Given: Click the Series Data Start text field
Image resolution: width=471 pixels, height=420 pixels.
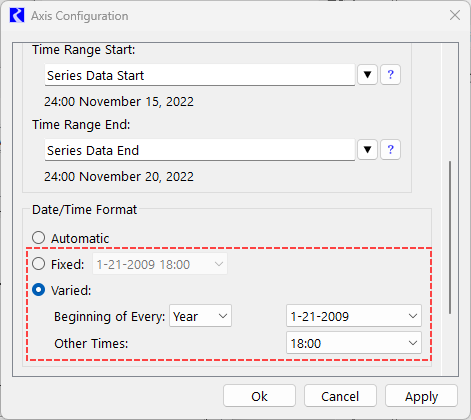Looking at the screenshot, I should (x=200, y=75).
